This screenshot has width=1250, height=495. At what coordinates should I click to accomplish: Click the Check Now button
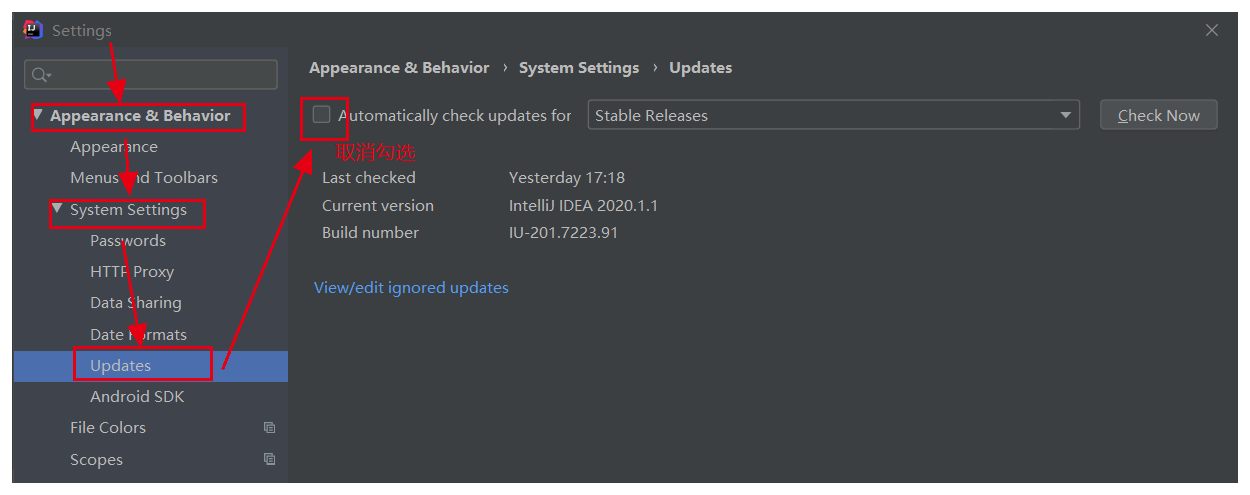[1158, 115]
